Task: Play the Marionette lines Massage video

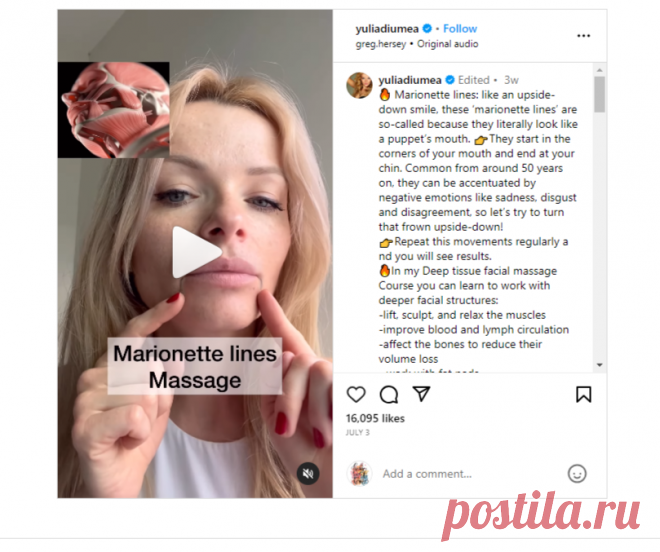Action: [x=196, y=252]
